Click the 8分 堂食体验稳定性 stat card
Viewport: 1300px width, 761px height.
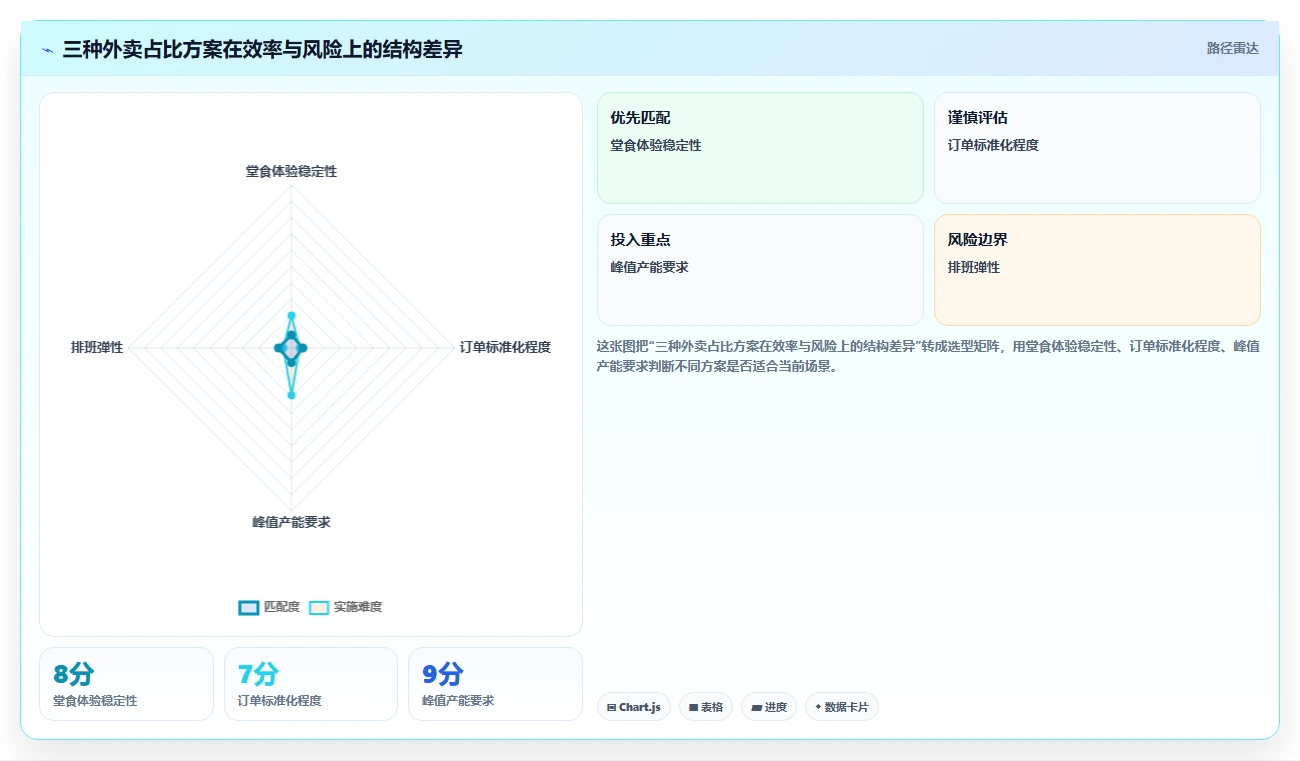pos(126,684)
